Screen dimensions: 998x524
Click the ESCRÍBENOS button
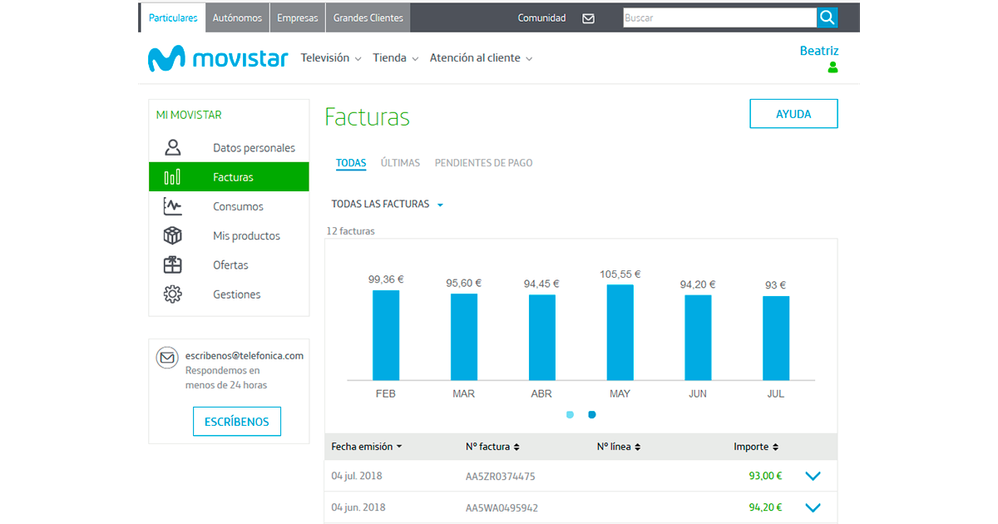click(237, 421)
